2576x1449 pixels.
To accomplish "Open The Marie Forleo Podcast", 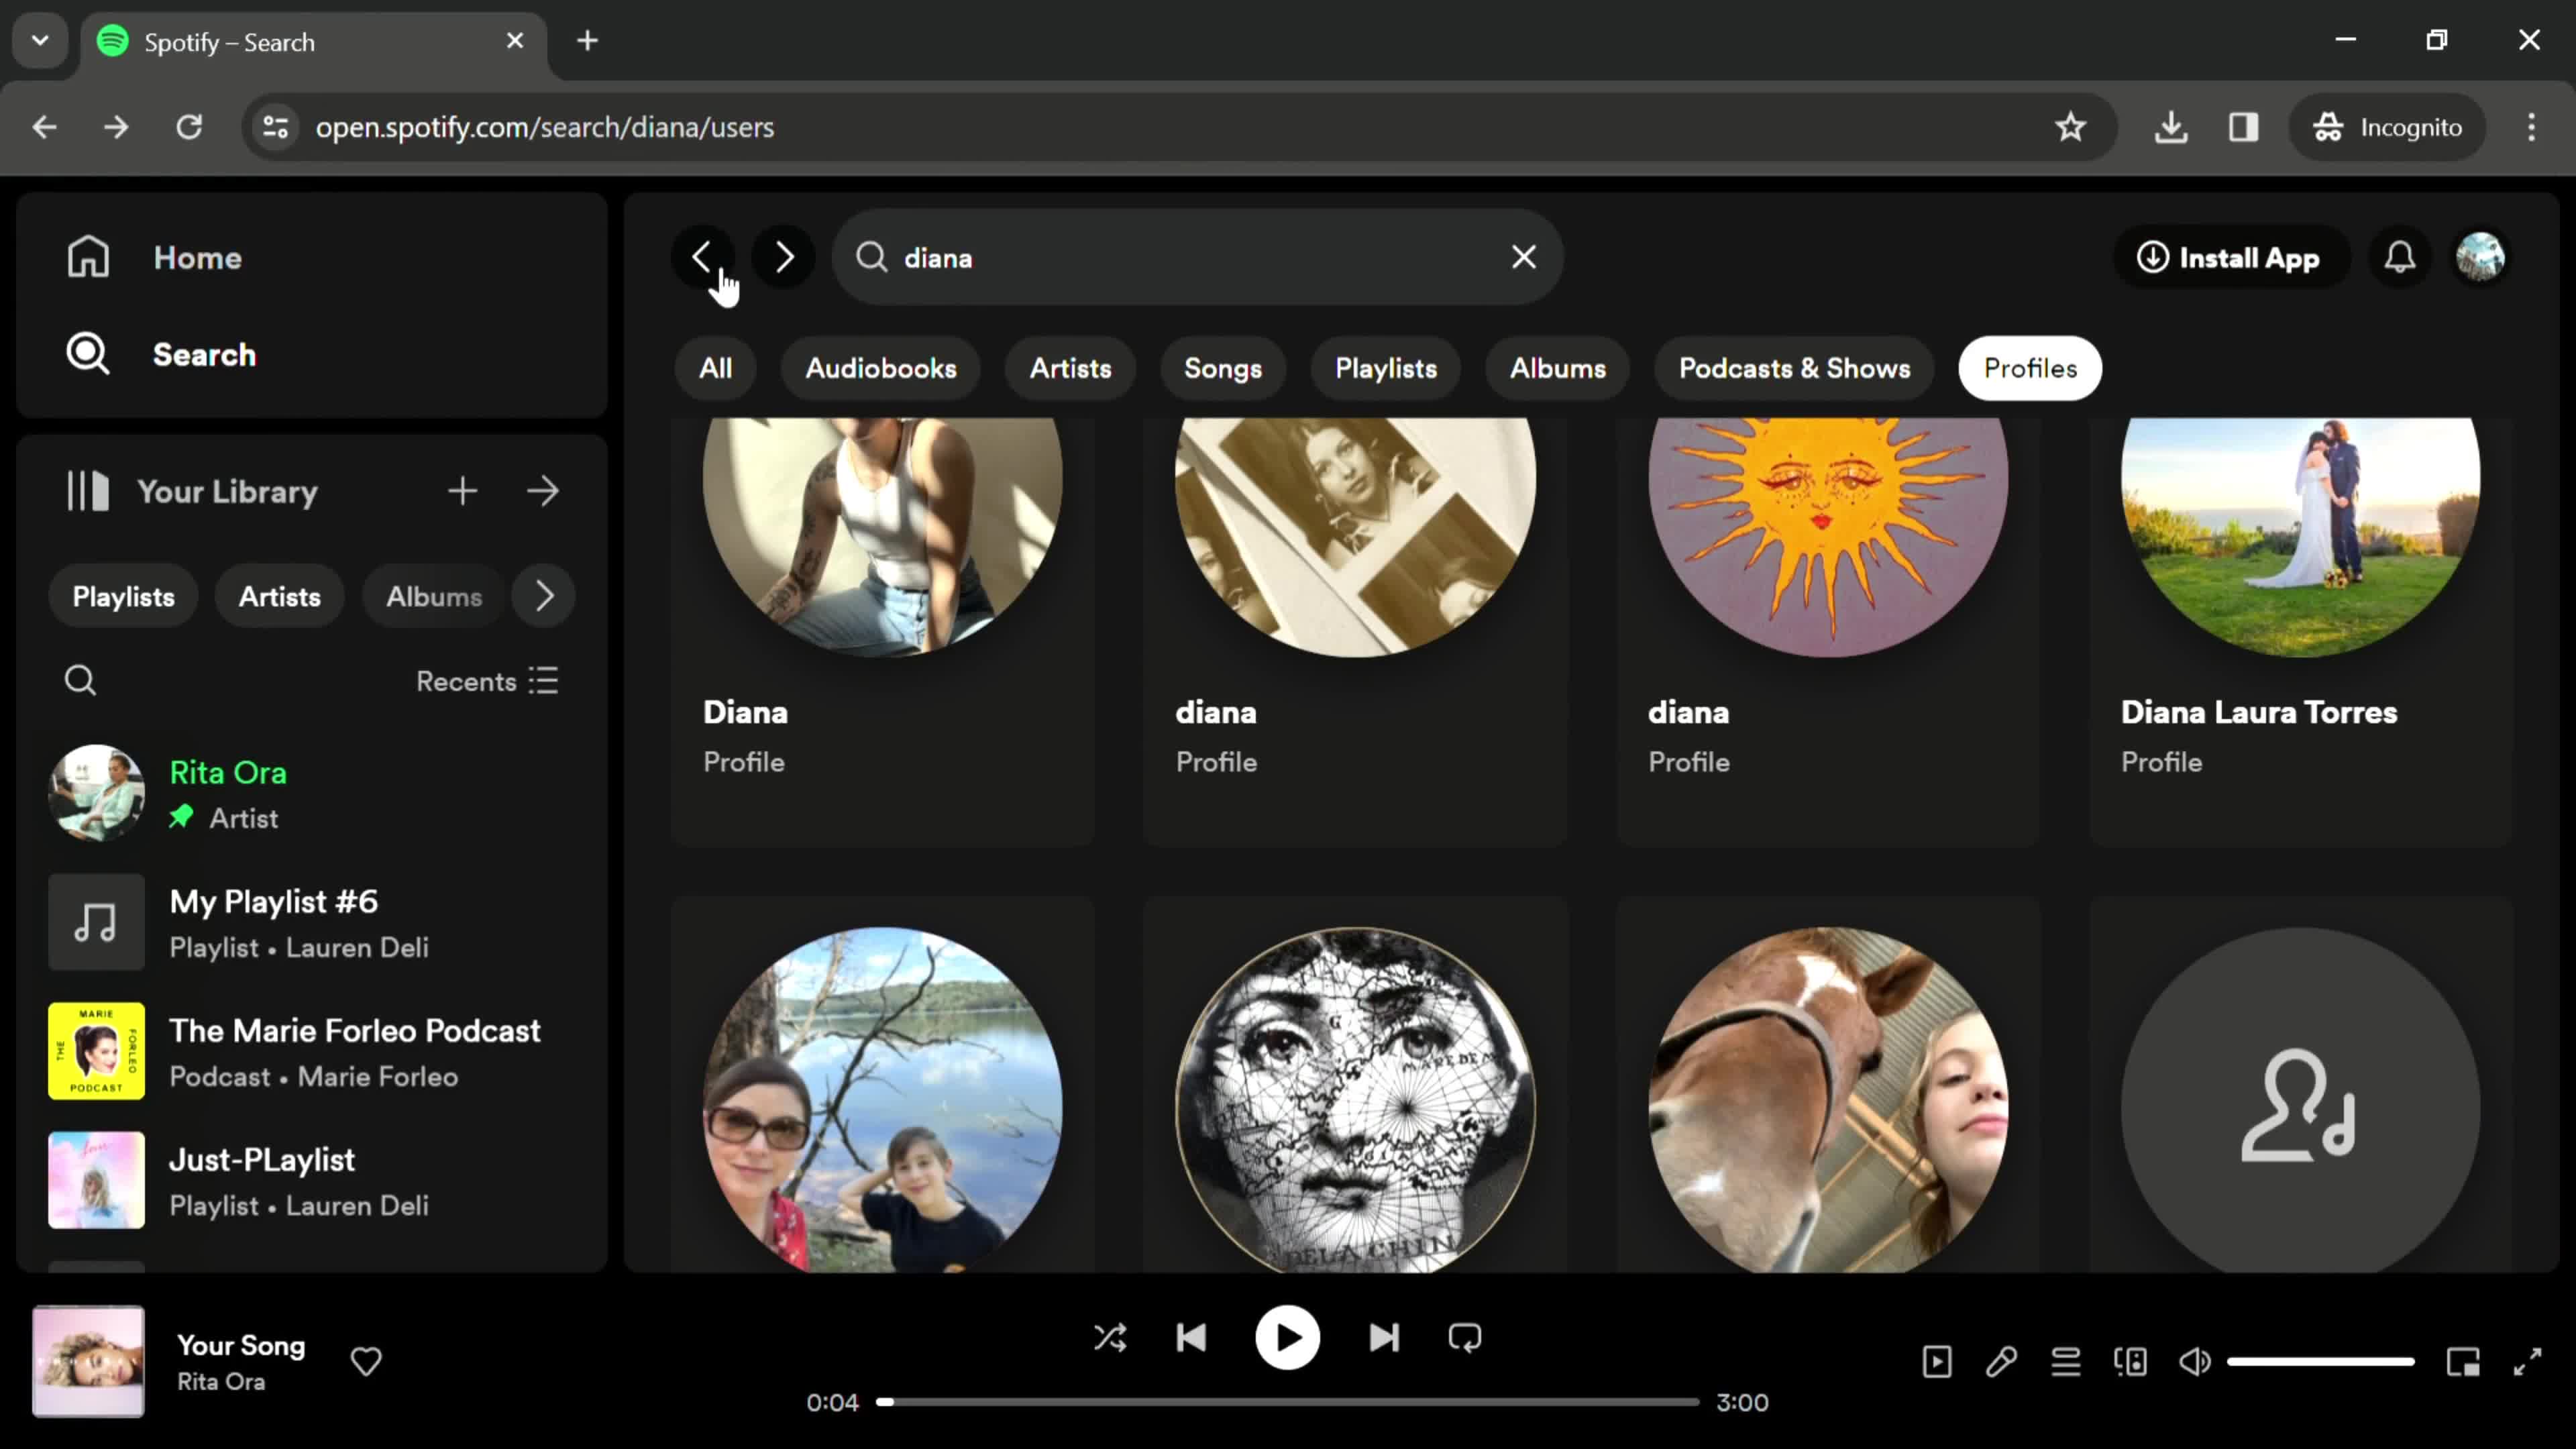I will coord(312,1051).
